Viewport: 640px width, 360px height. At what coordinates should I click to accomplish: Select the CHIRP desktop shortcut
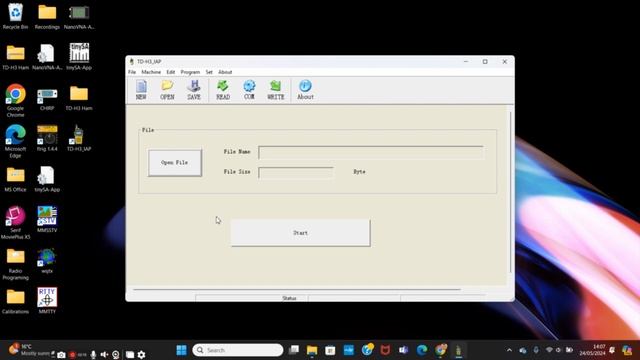(47, 98)
